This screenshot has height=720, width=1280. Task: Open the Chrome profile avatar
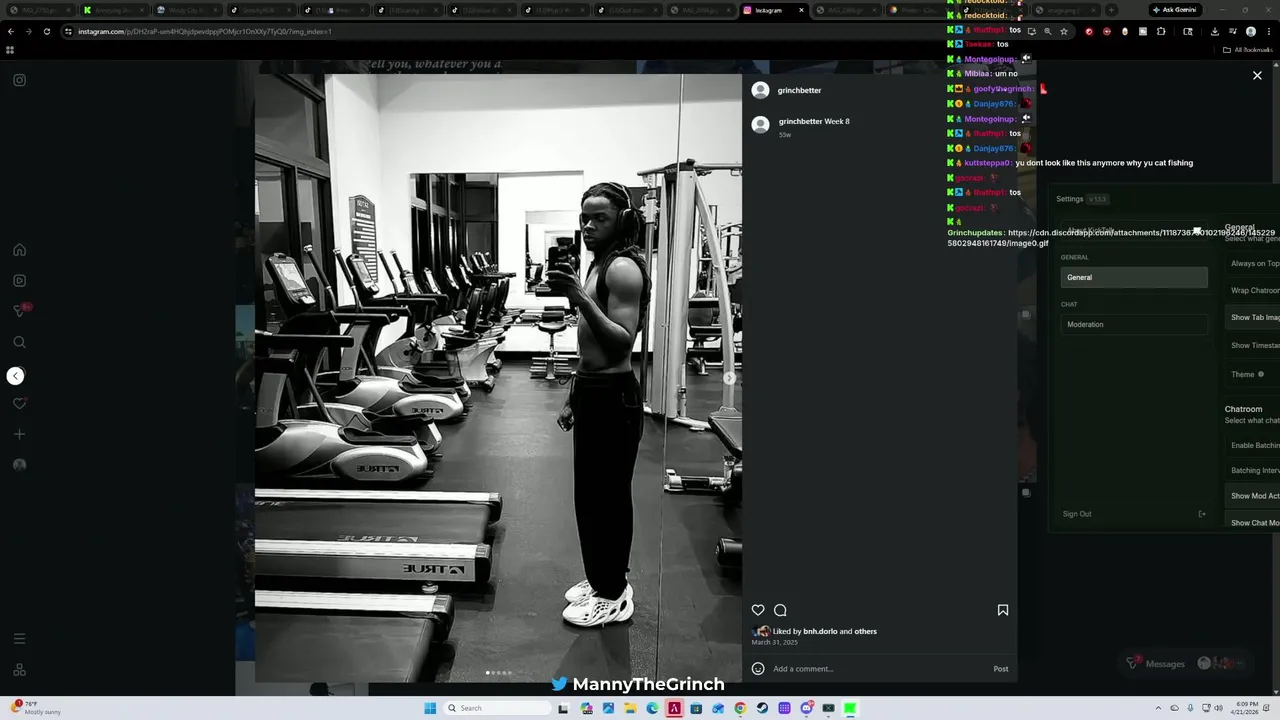(x=1250, y=31)
